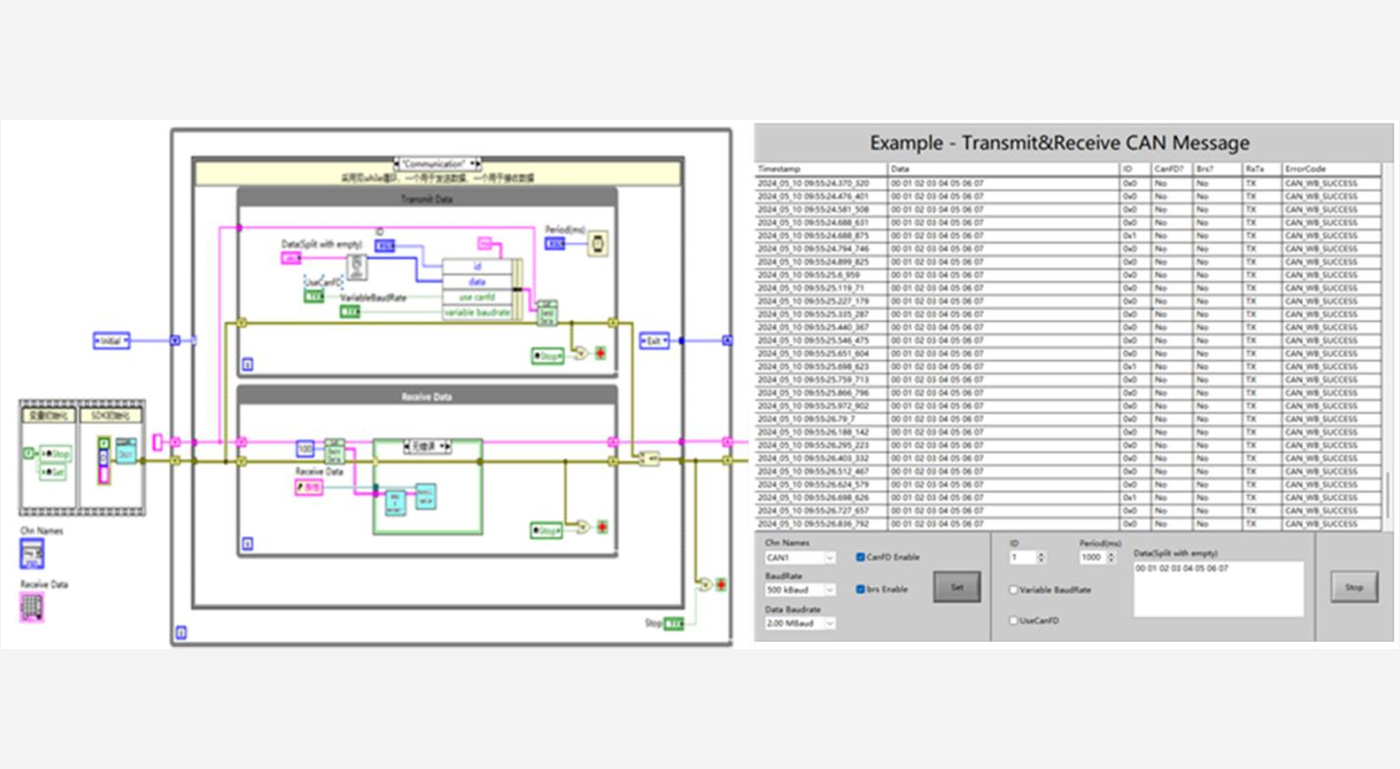Click the 100 numeric constant in Receive loop

(305, 449)
